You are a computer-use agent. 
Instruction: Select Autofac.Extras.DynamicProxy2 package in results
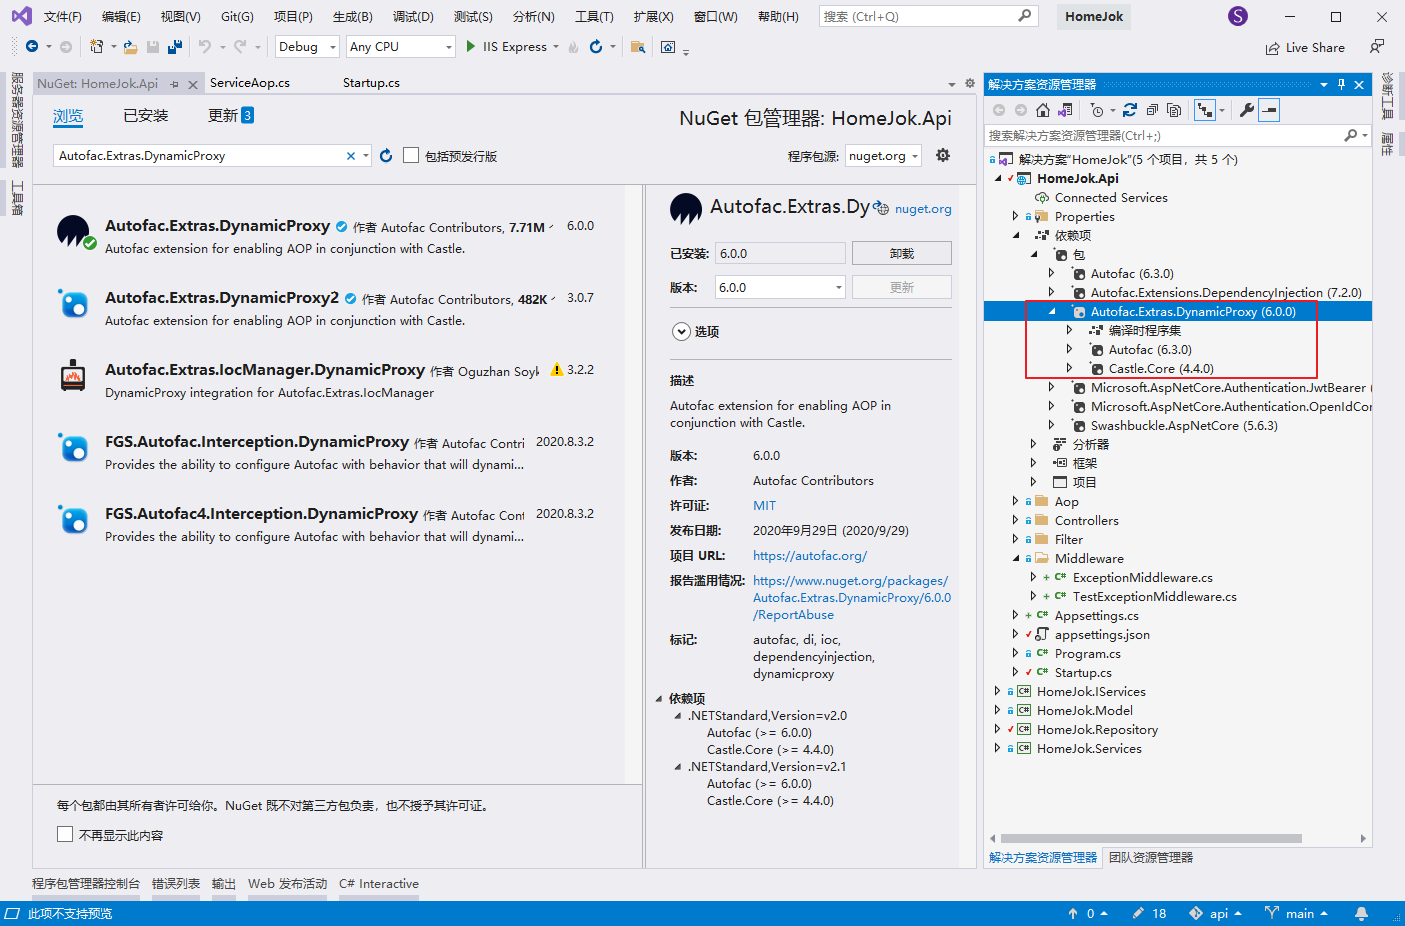(x=330, y=308)
